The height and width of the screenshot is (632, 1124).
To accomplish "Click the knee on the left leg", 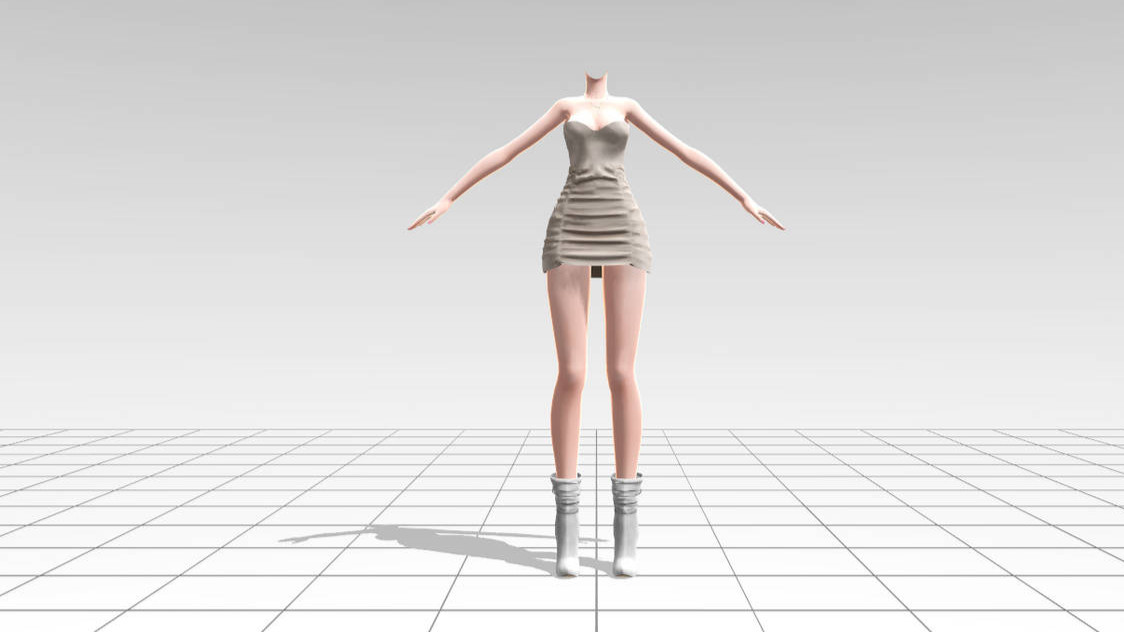I will click(570, 378).
